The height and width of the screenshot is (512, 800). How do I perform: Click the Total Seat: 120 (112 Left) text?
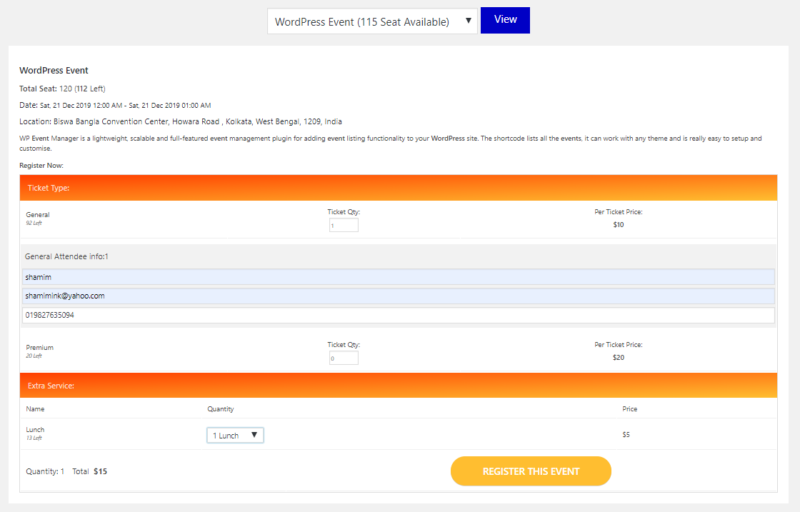(62, 89)
